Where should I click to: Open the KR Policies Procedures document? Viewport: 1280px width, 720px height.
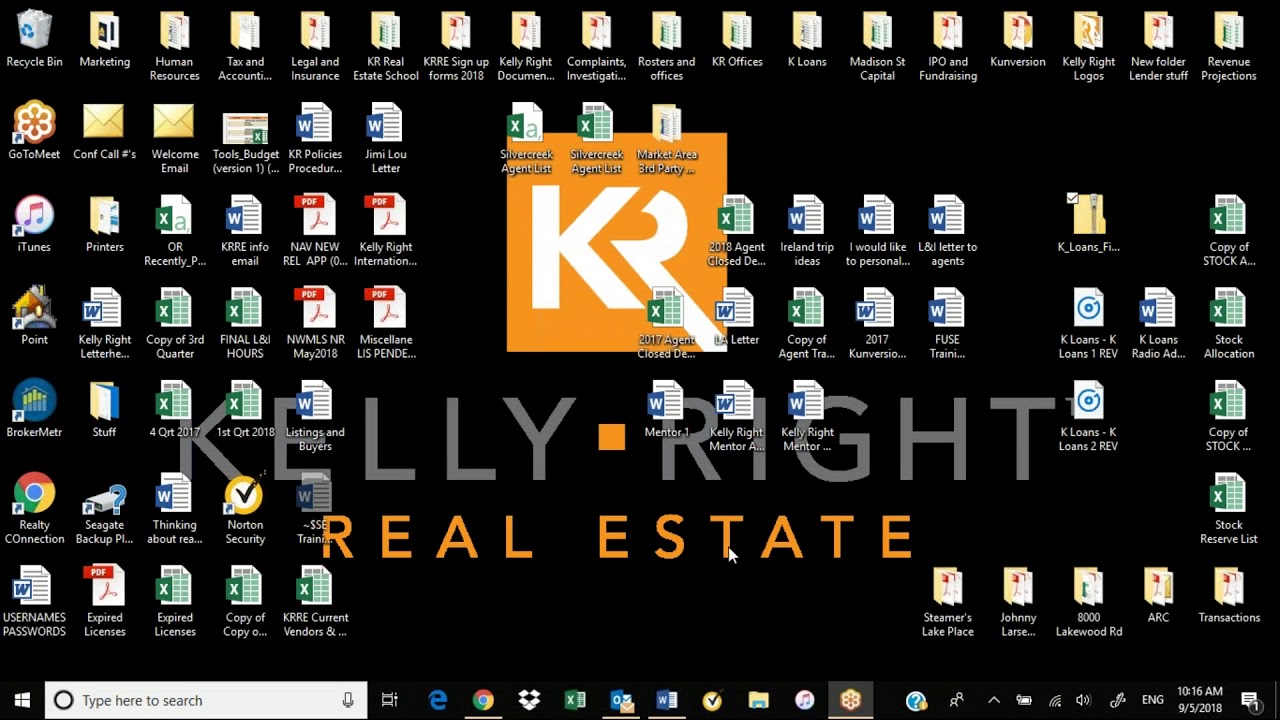[315, 138]
